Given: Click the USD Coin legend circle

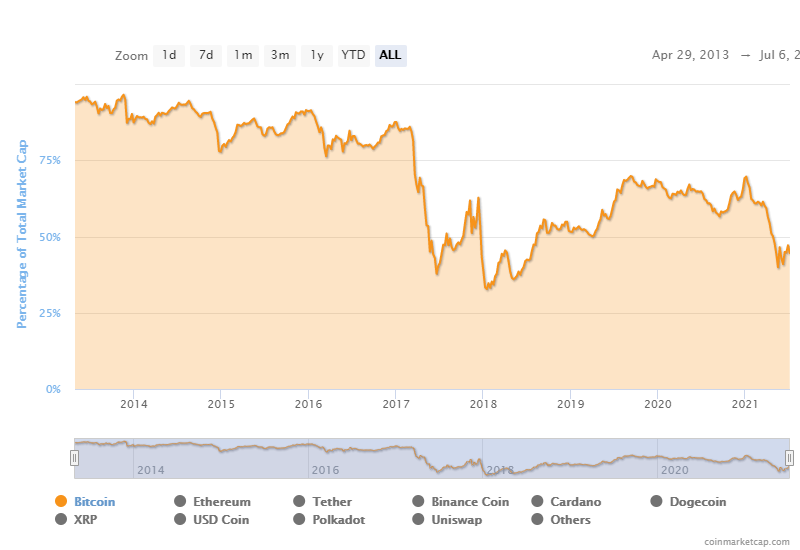Looking at the screenshot, I should [x=180, y=520].
